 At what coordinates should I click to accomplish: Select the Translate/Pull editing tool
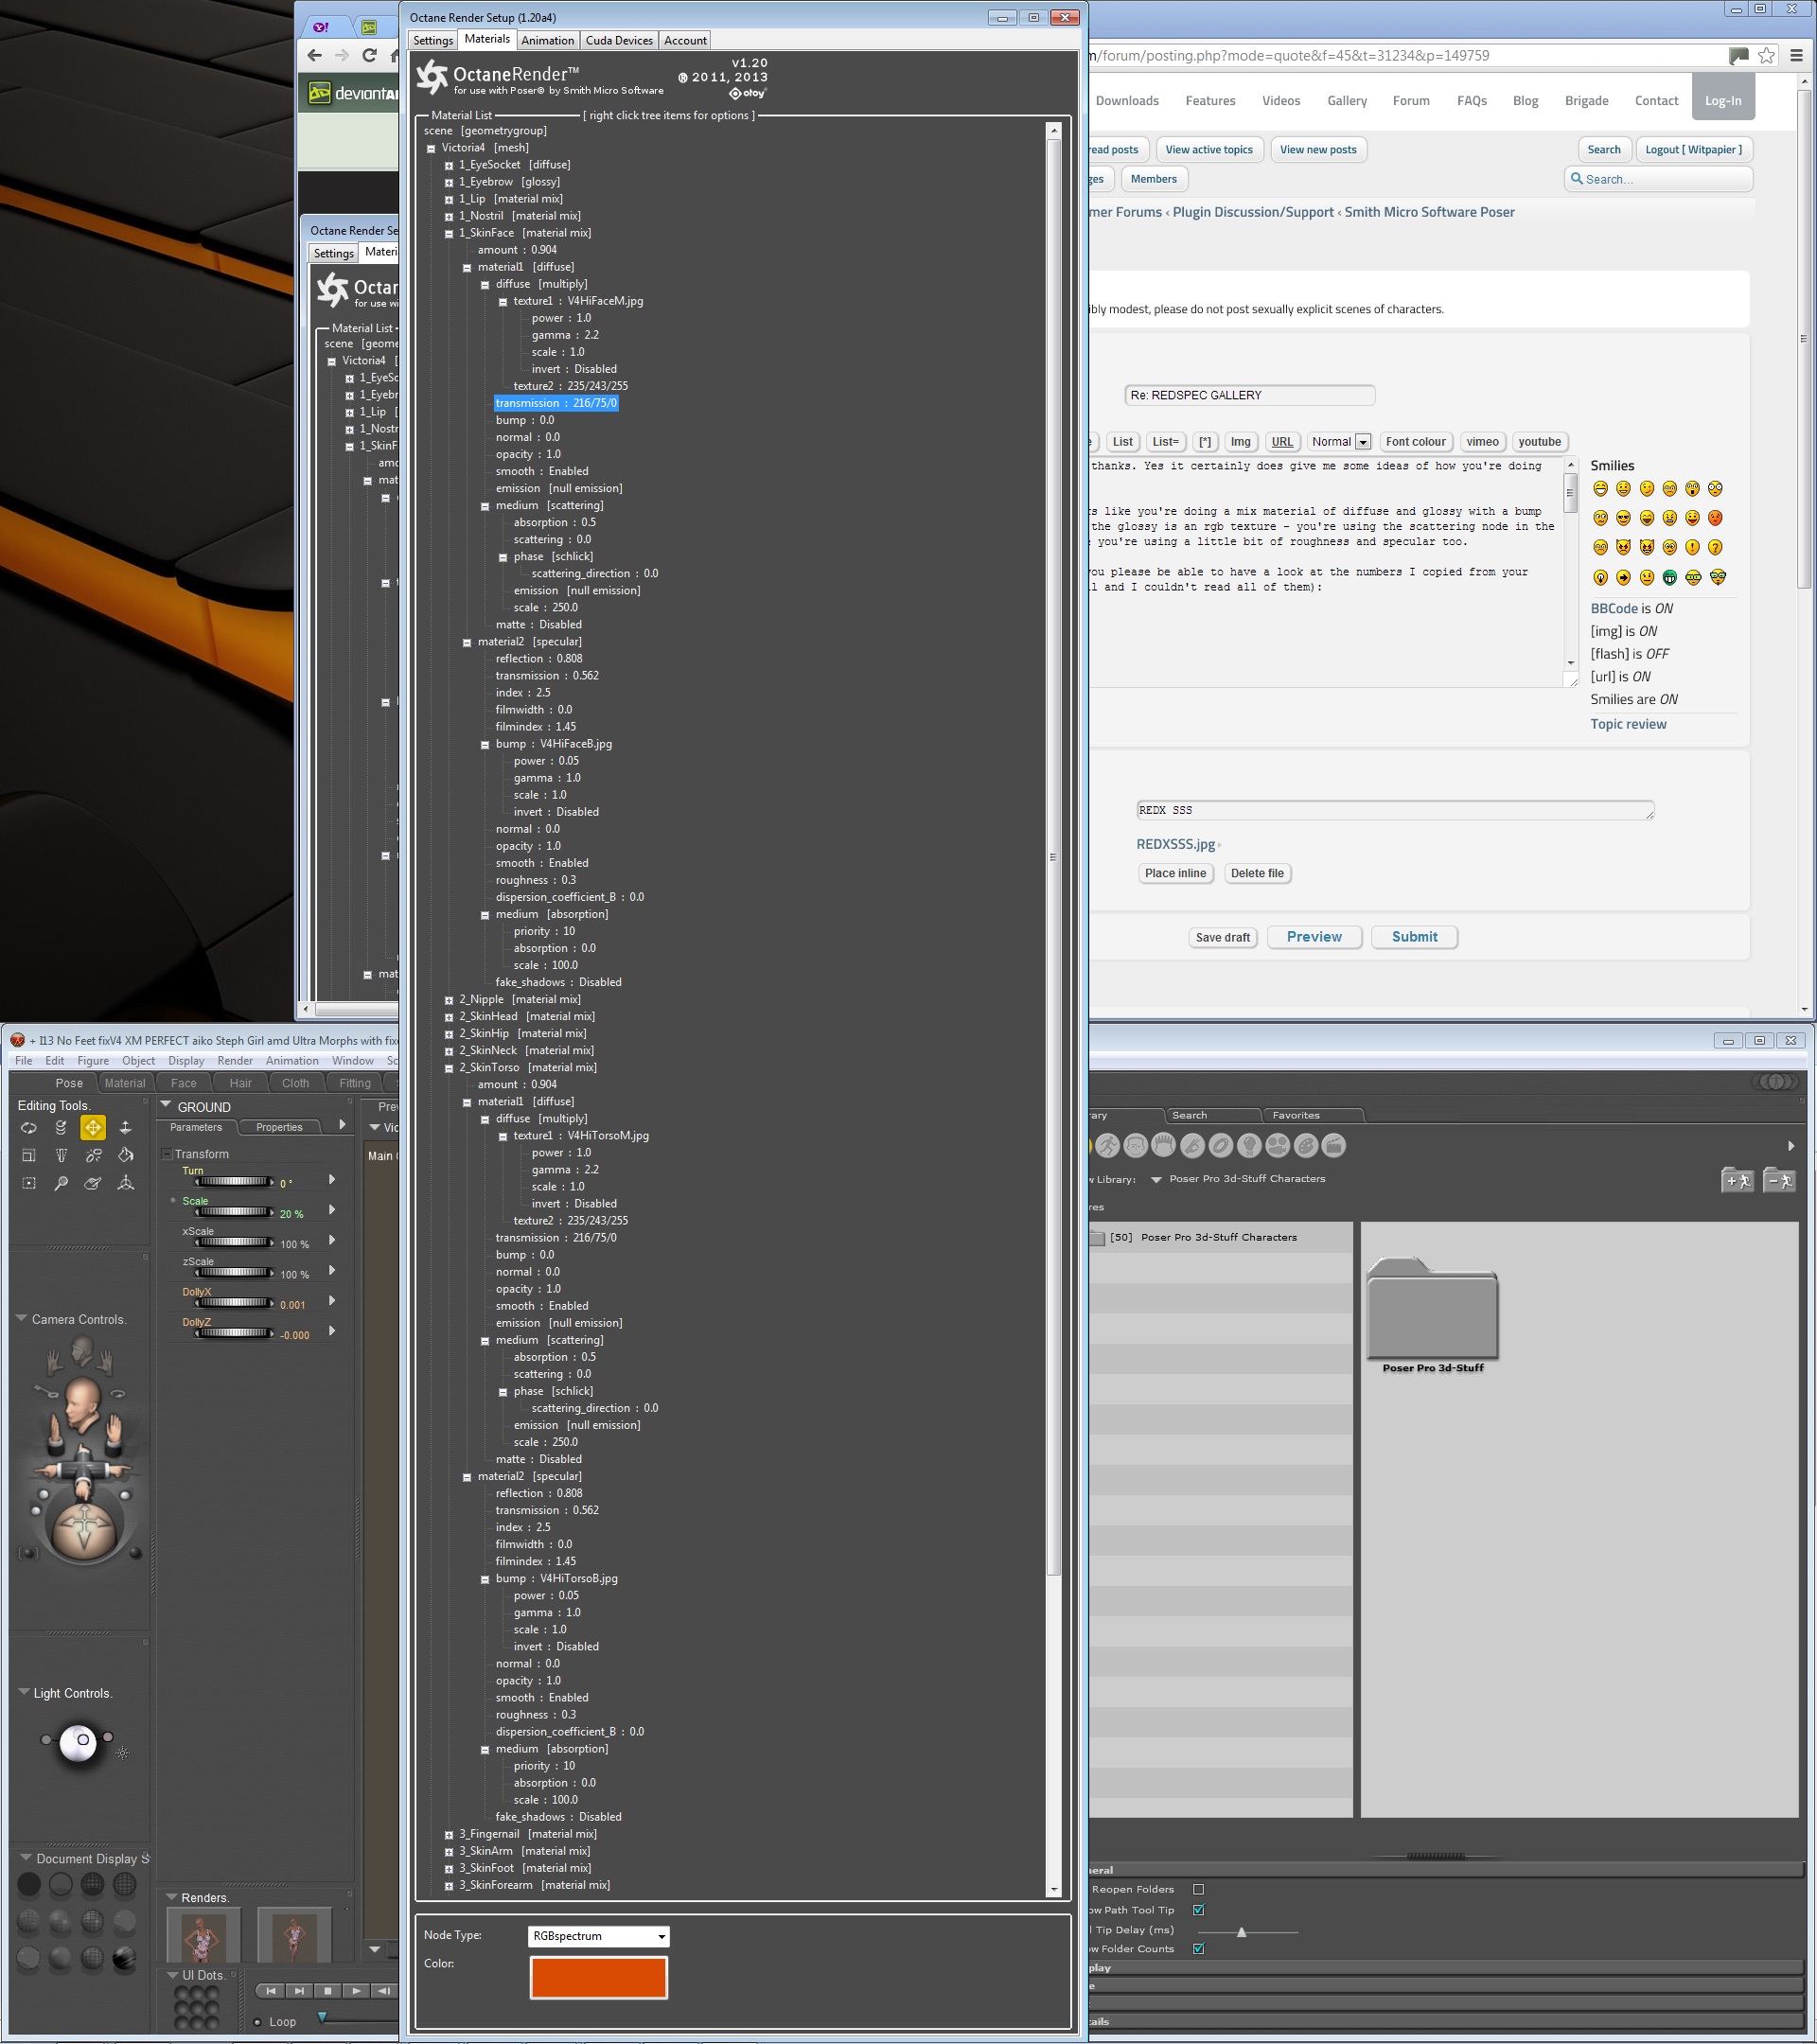pos(93,1128)
